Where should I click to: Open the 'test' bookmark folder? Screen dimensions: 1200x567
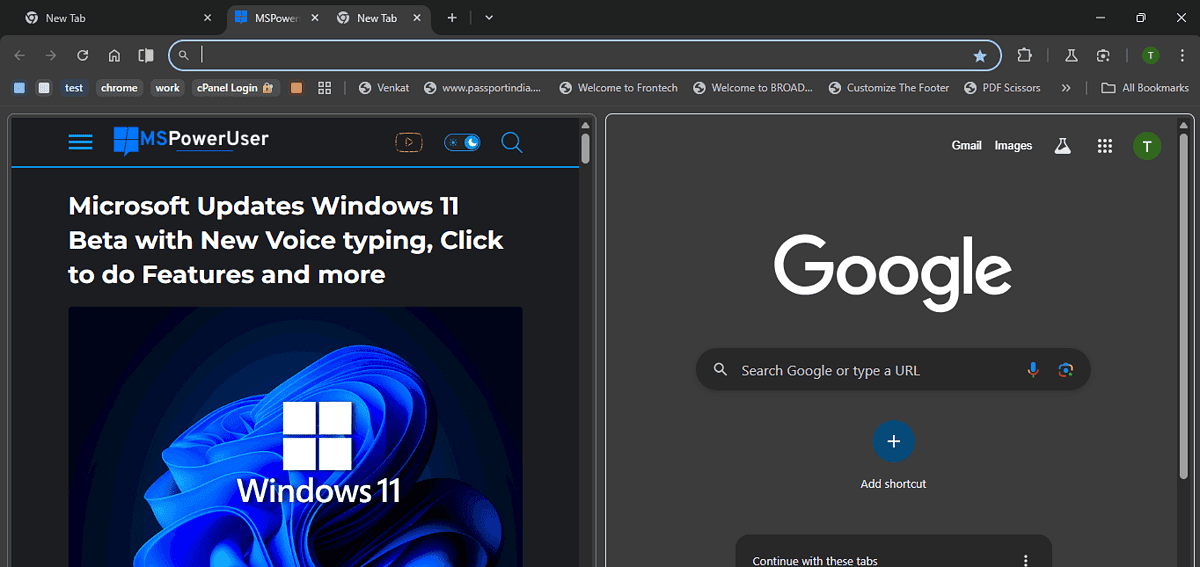click(x=74, y=88)
